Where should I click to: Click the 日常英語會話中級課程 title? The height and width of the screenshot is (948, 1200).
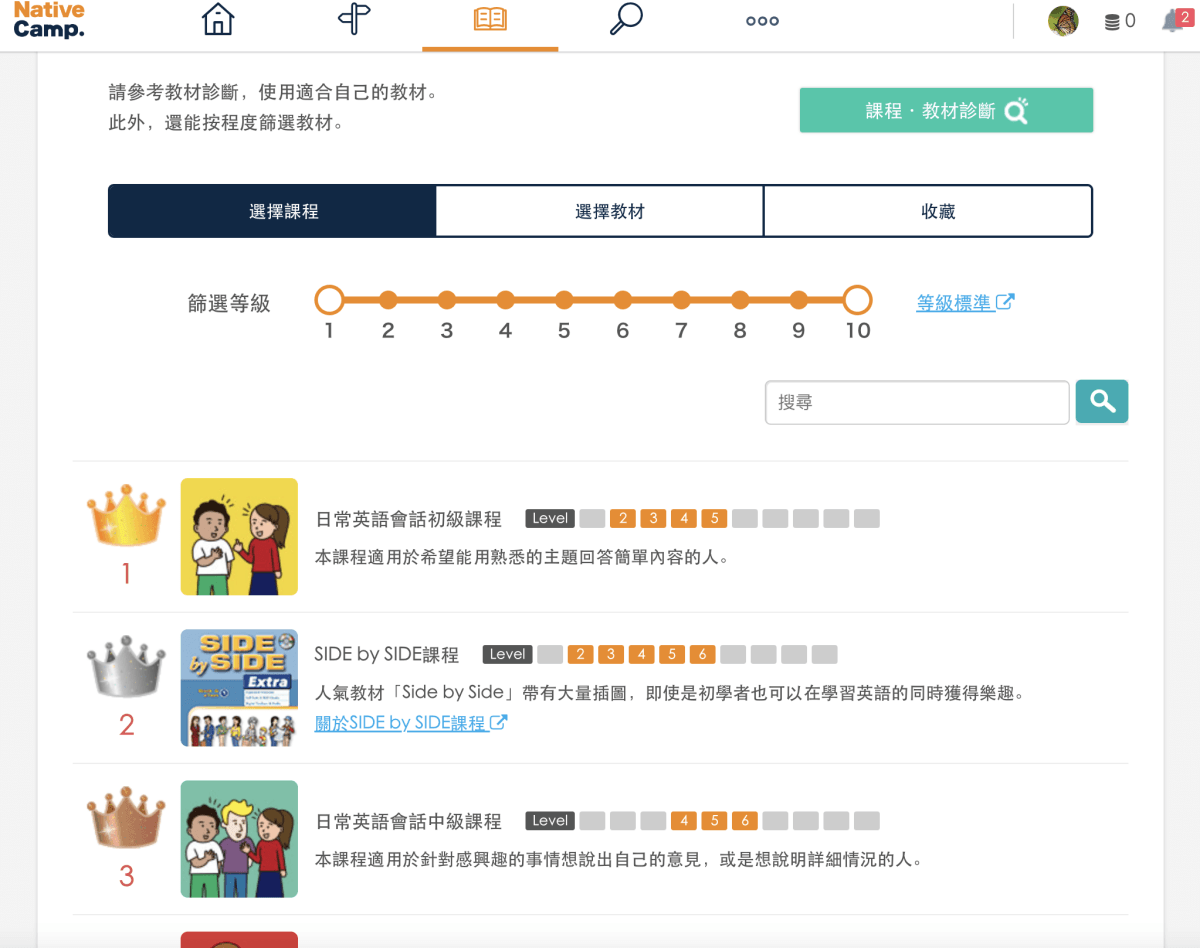[x=408, y=821]
